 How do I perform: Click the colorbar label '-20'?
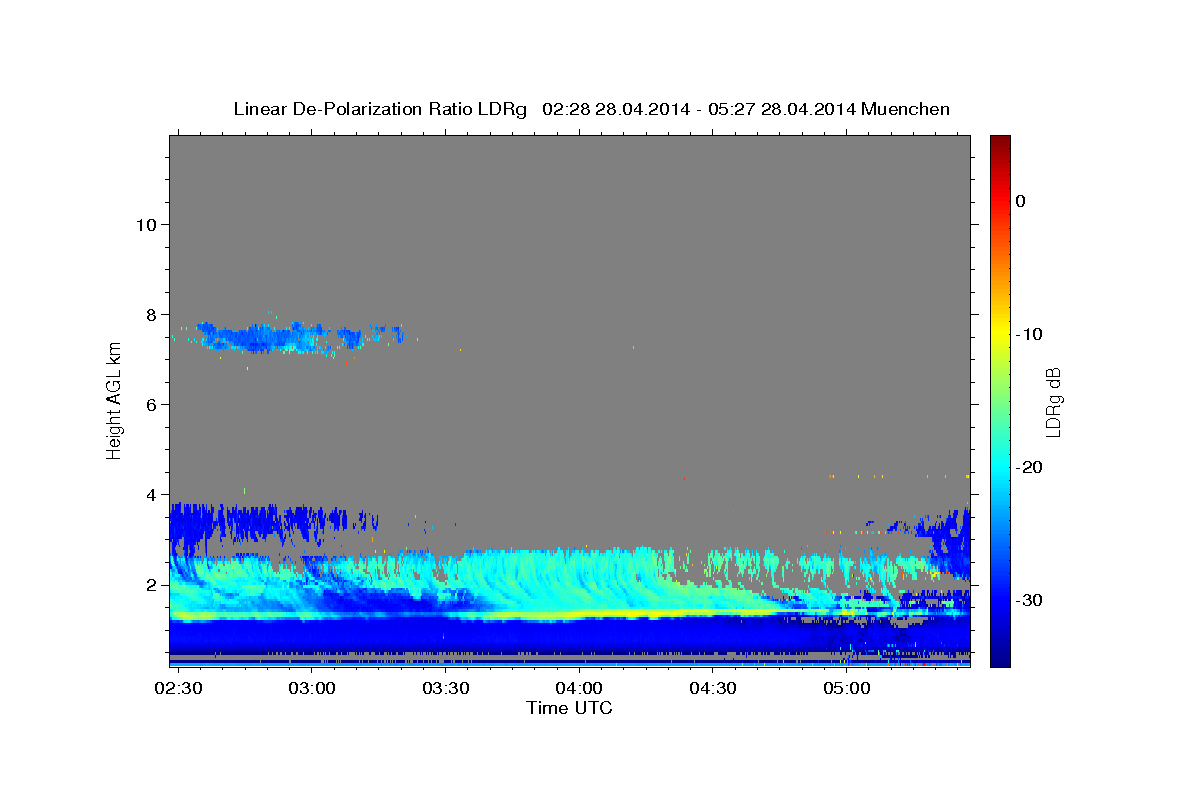click(x=1029, y=467)
